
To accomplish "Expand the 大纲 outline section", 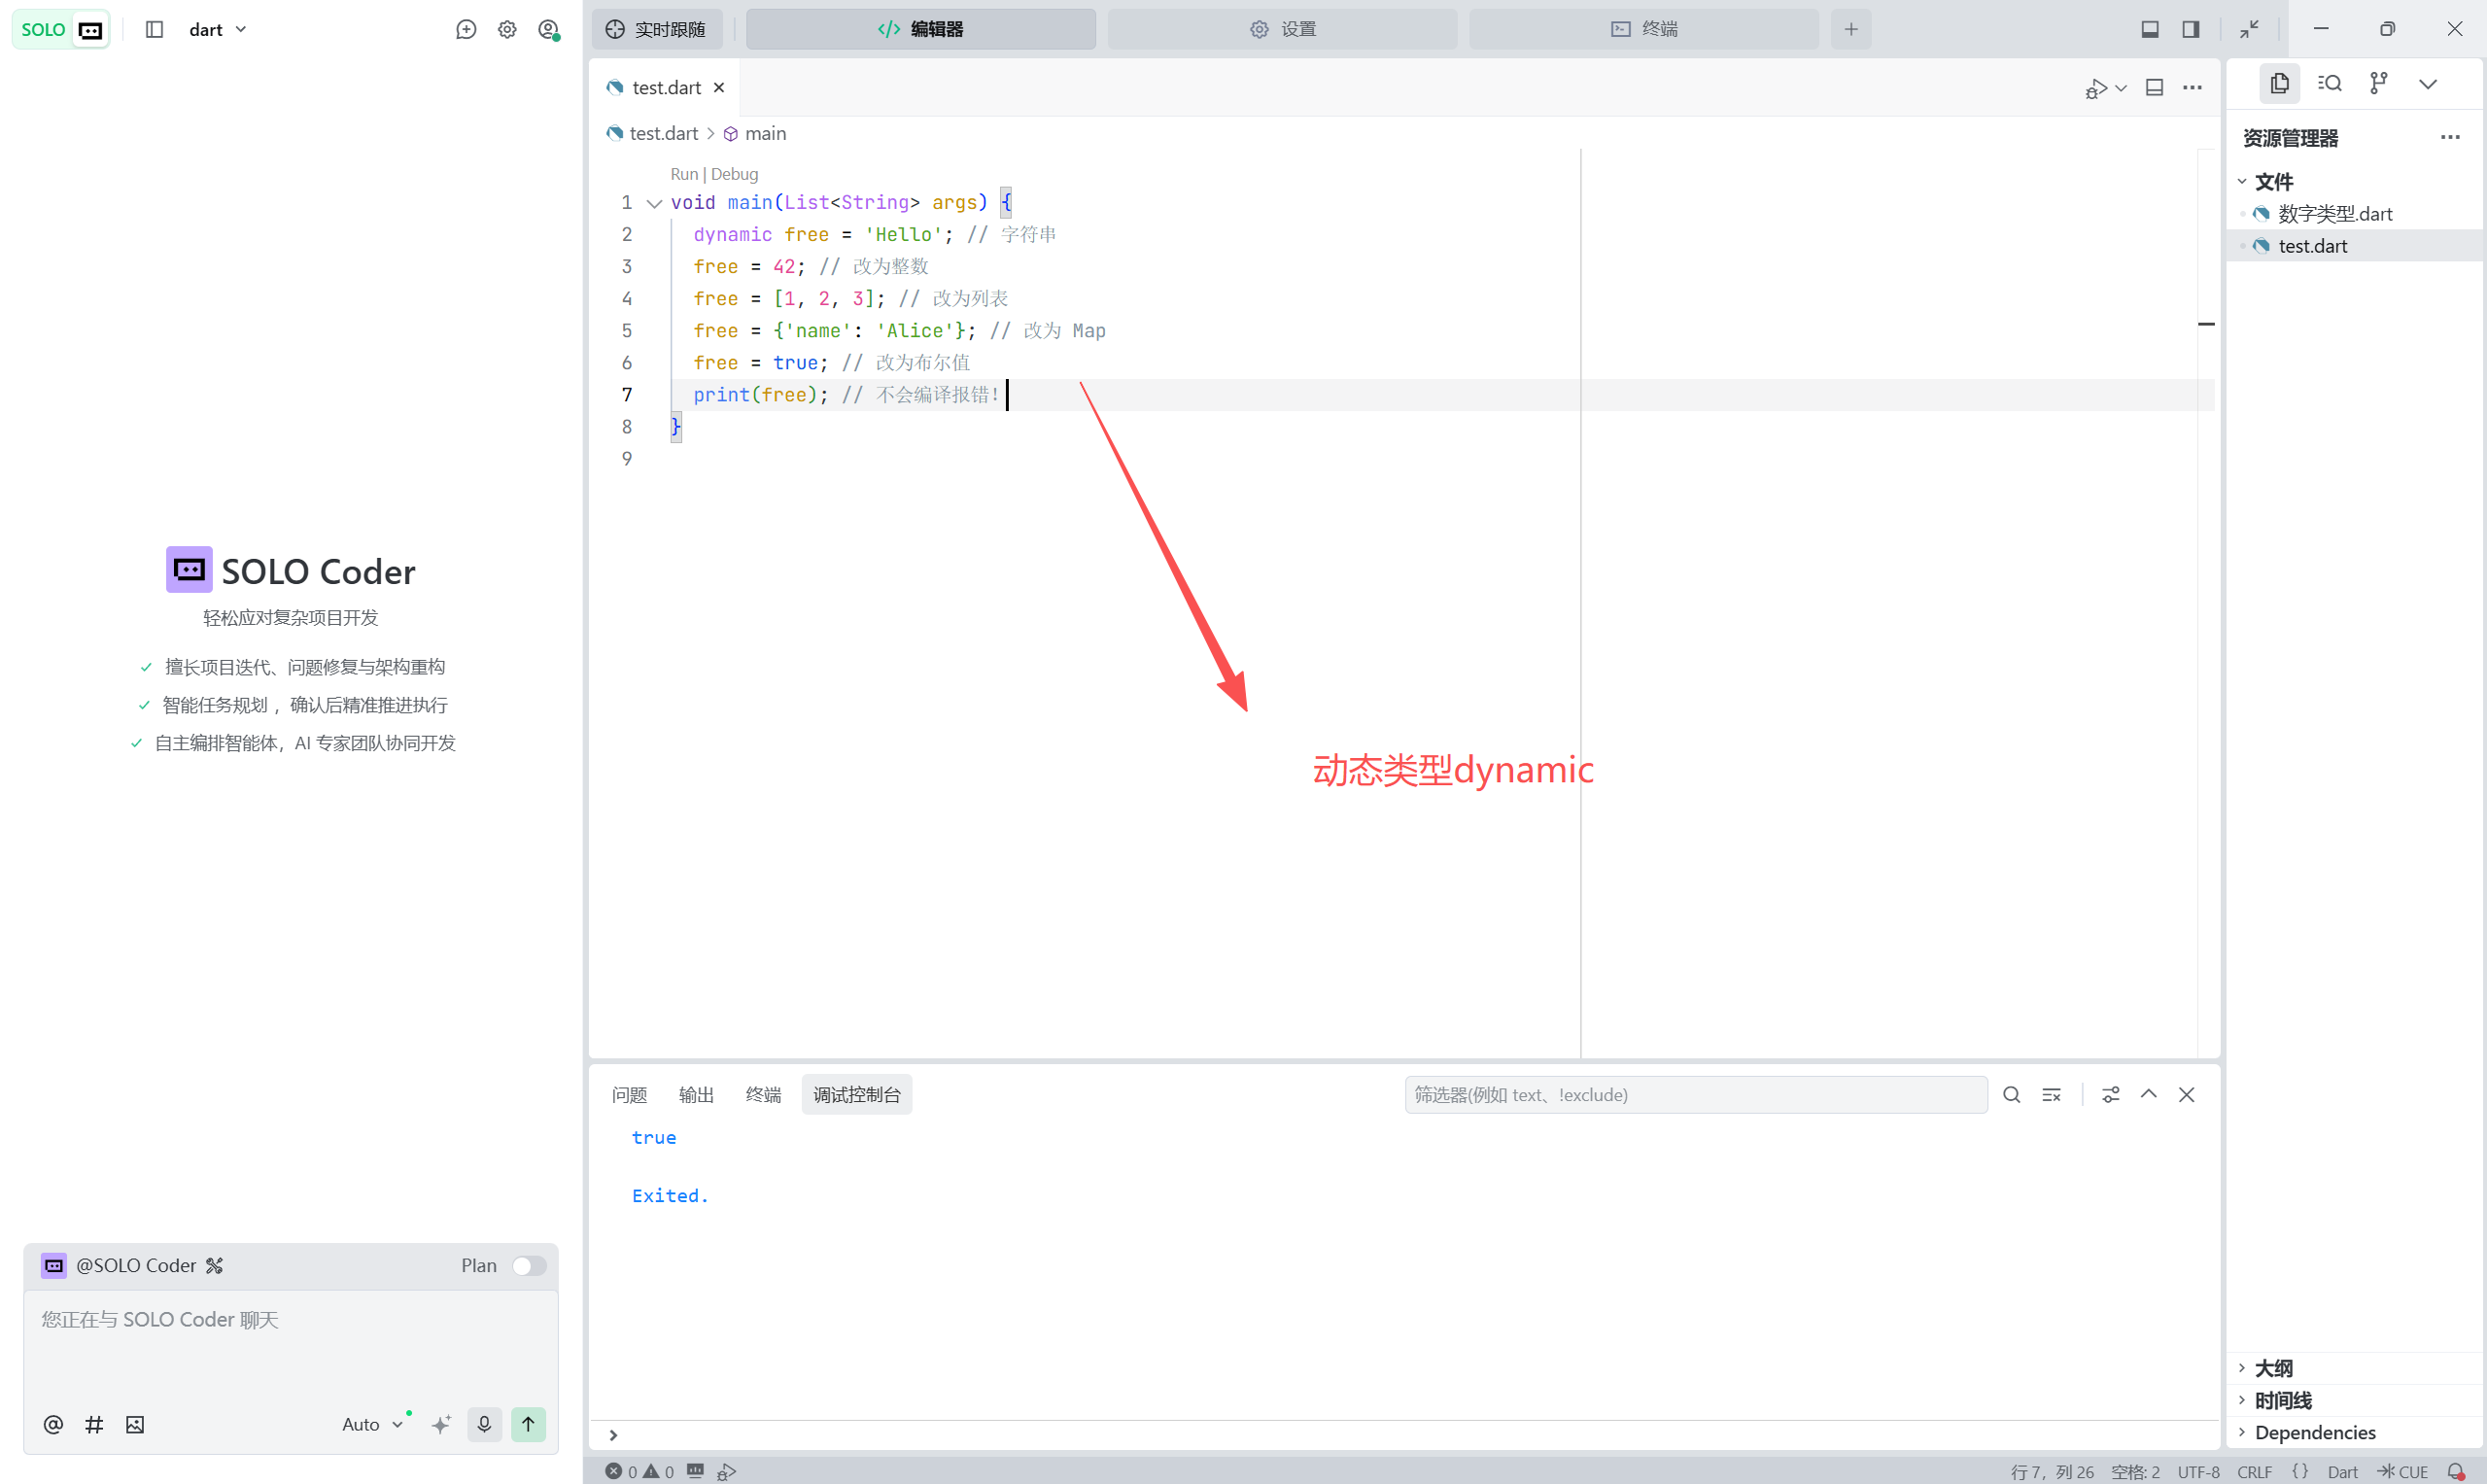I will (2273, 1367).
